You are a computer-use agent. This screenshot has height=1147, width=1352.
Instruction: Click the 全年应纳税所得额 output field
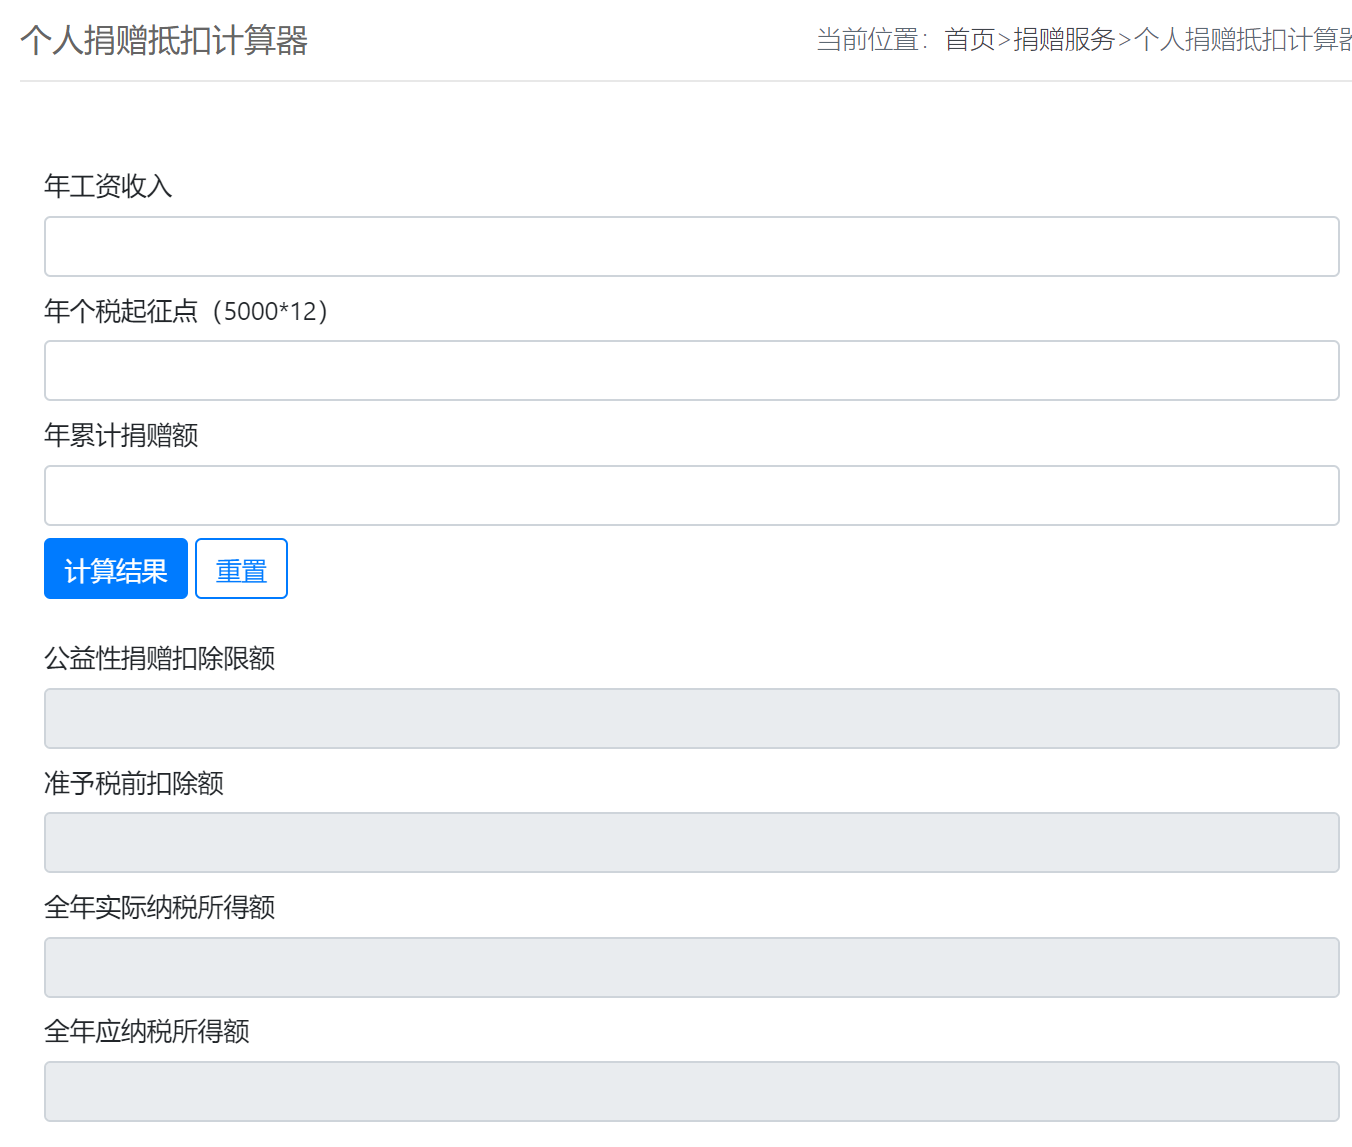tap(691, 1091)
